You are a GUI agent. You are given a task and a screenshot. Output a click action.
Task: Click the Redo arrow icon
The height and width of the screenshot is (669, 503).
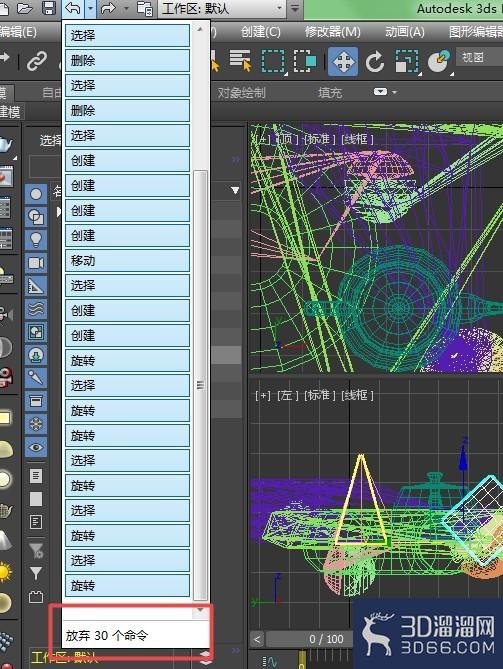pyautogui.click(x=109, y=8)
